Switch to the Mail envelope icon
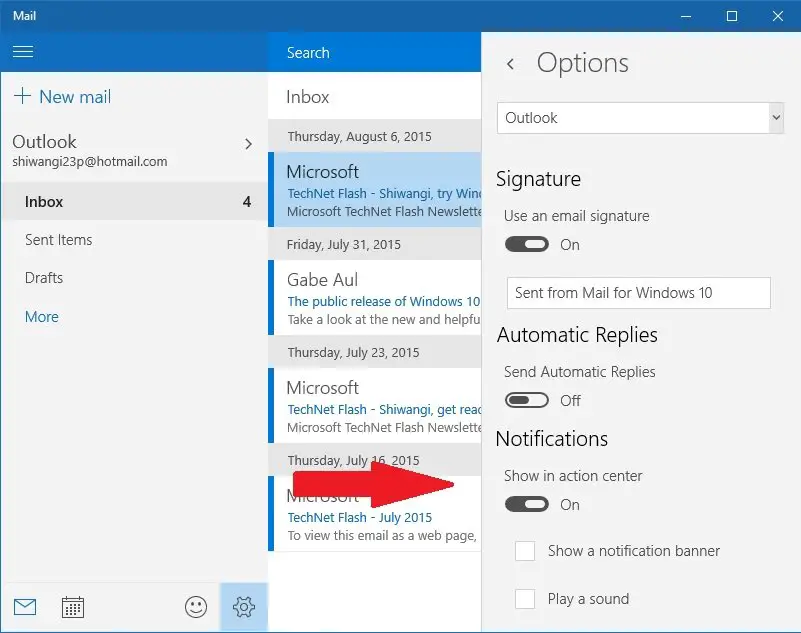 point(25,607)
